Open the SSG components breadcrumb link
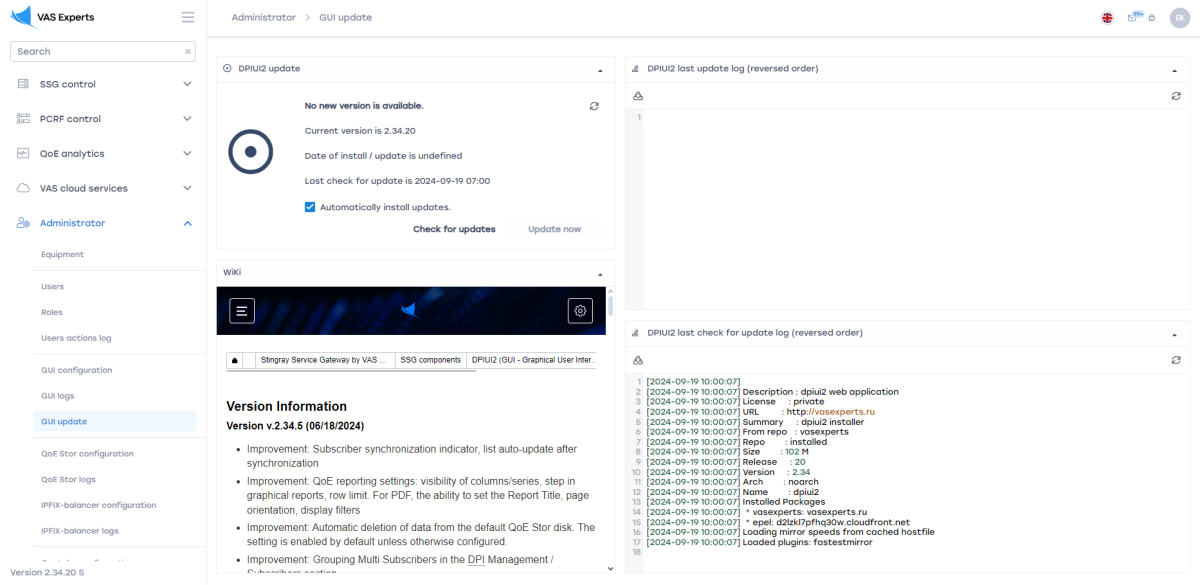This screenshot has width=1200, height=585. (x=430, y=360)
